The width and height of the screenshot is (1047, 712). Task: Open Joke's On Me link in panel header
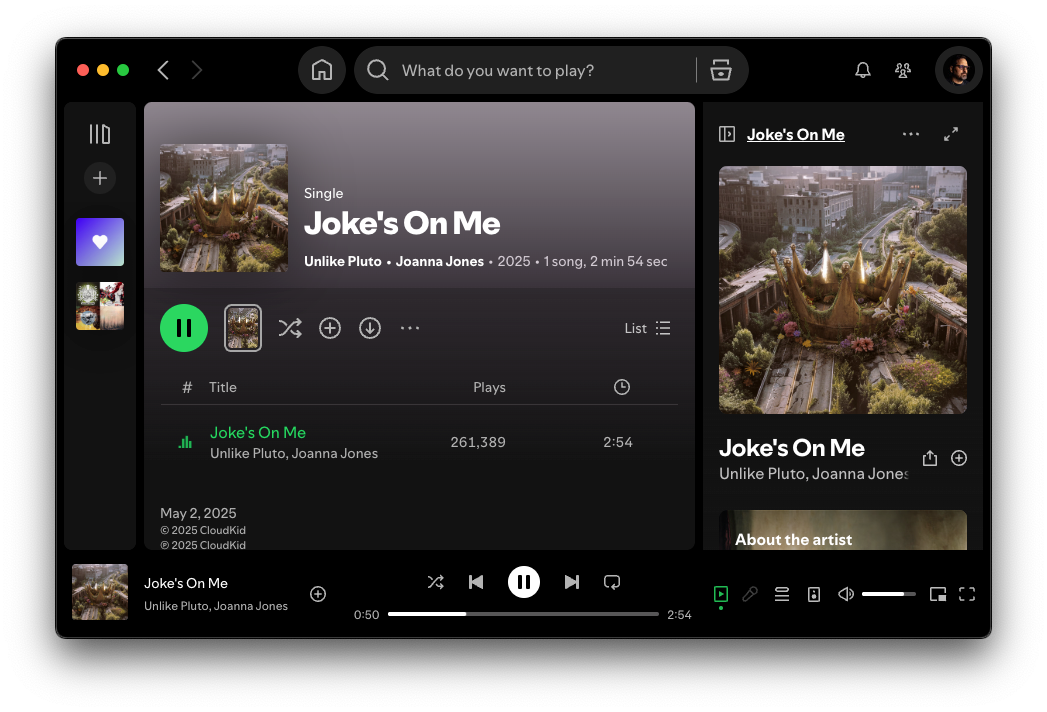795,134
